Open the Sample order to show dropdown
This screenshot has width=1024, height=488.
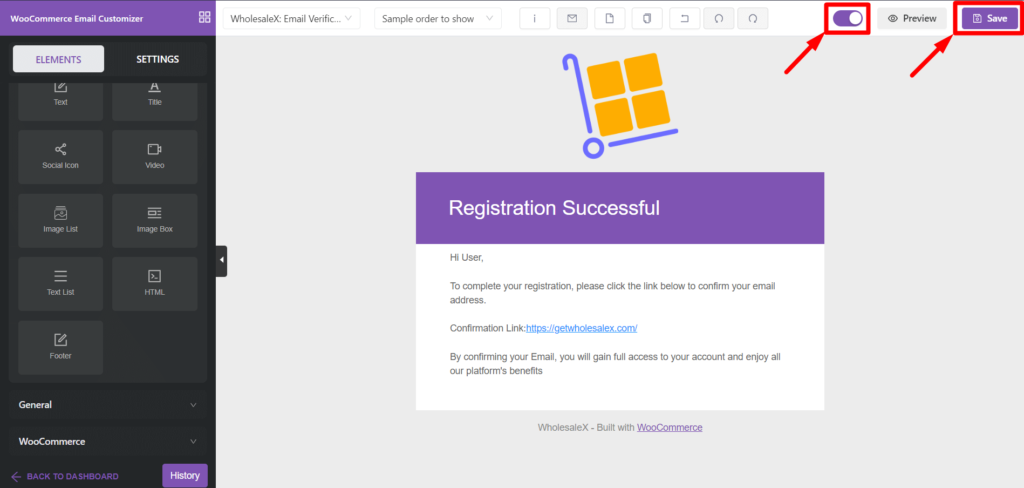(x=438, y=19)
